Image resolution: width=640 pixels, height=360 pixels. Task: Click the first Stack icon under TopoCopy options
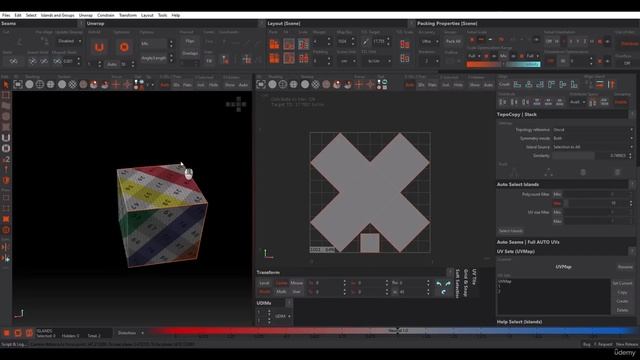(x=514, y=173)
